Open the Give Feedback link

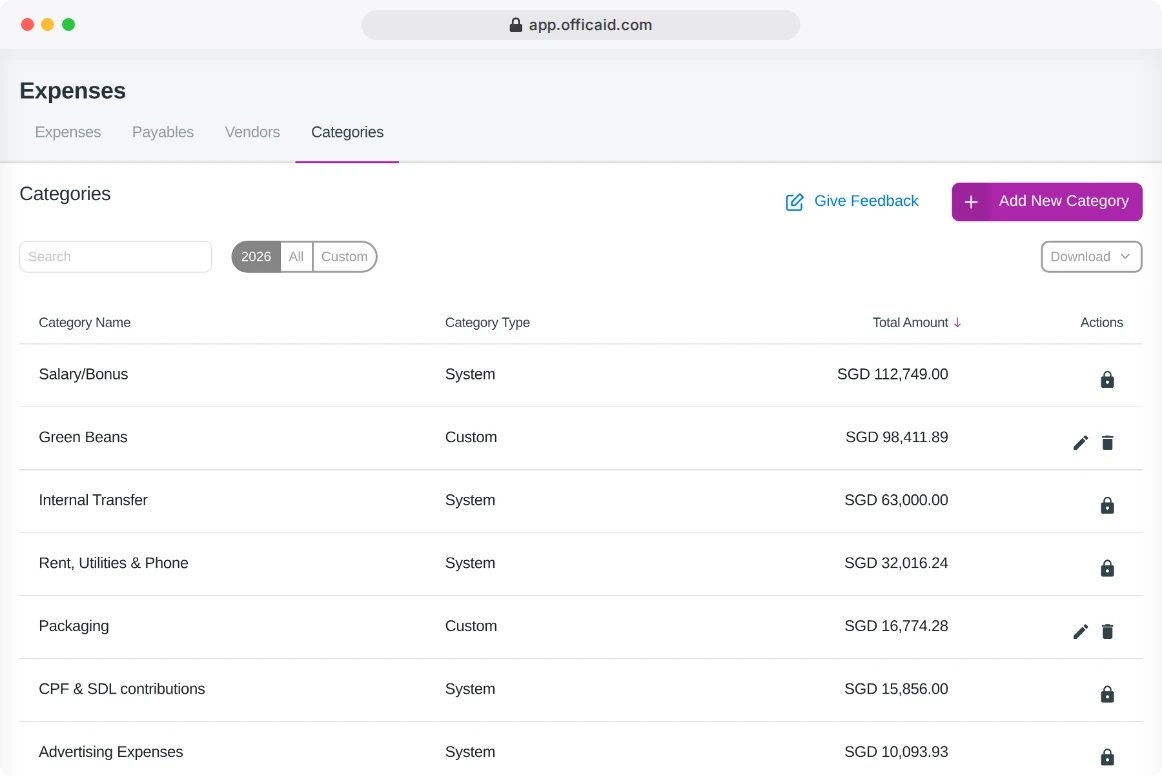point(851,201)
